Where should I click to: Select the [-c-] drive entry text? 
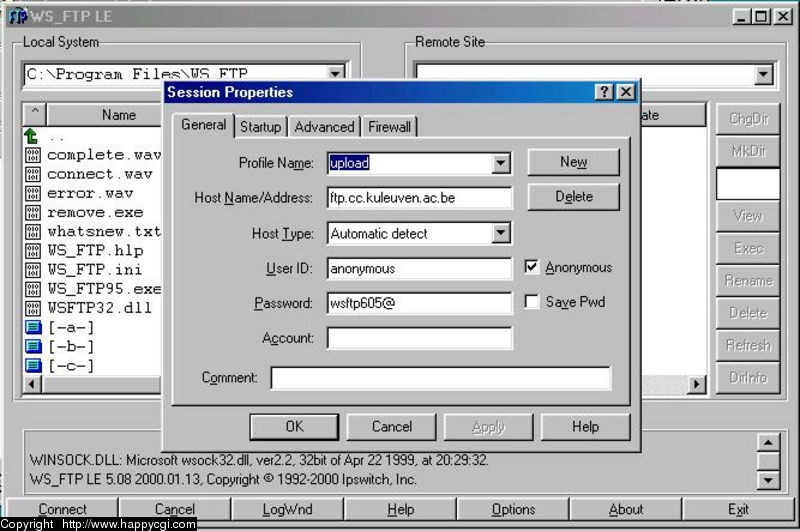pos(71,366)
